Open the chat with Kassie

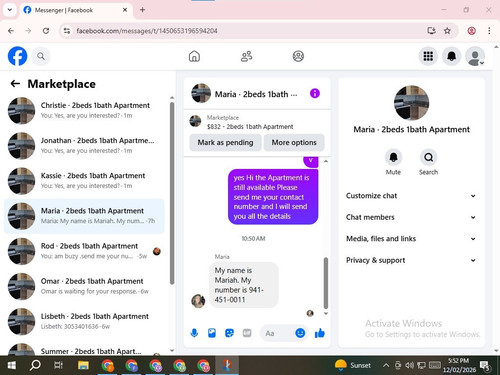(84, 181)
